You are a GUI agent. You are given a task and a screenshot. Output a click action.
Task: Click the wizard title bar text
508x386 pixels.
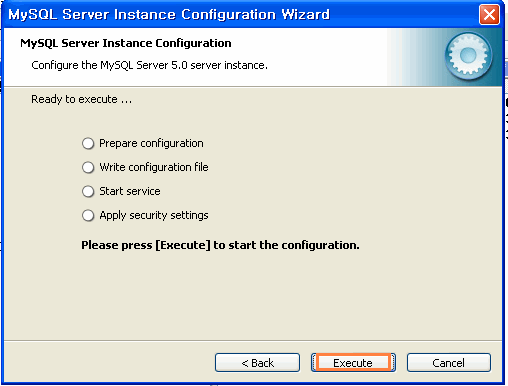(169, 15)
